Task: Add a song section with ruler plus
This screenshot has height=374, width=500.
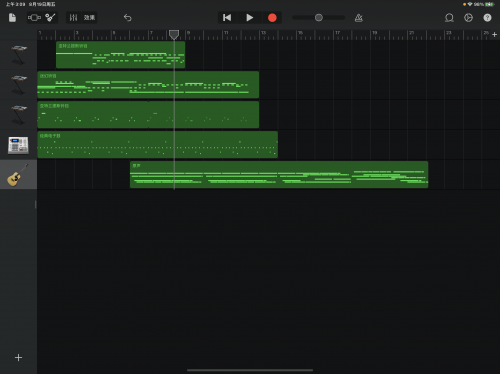Action: click(x=495, y=34)
